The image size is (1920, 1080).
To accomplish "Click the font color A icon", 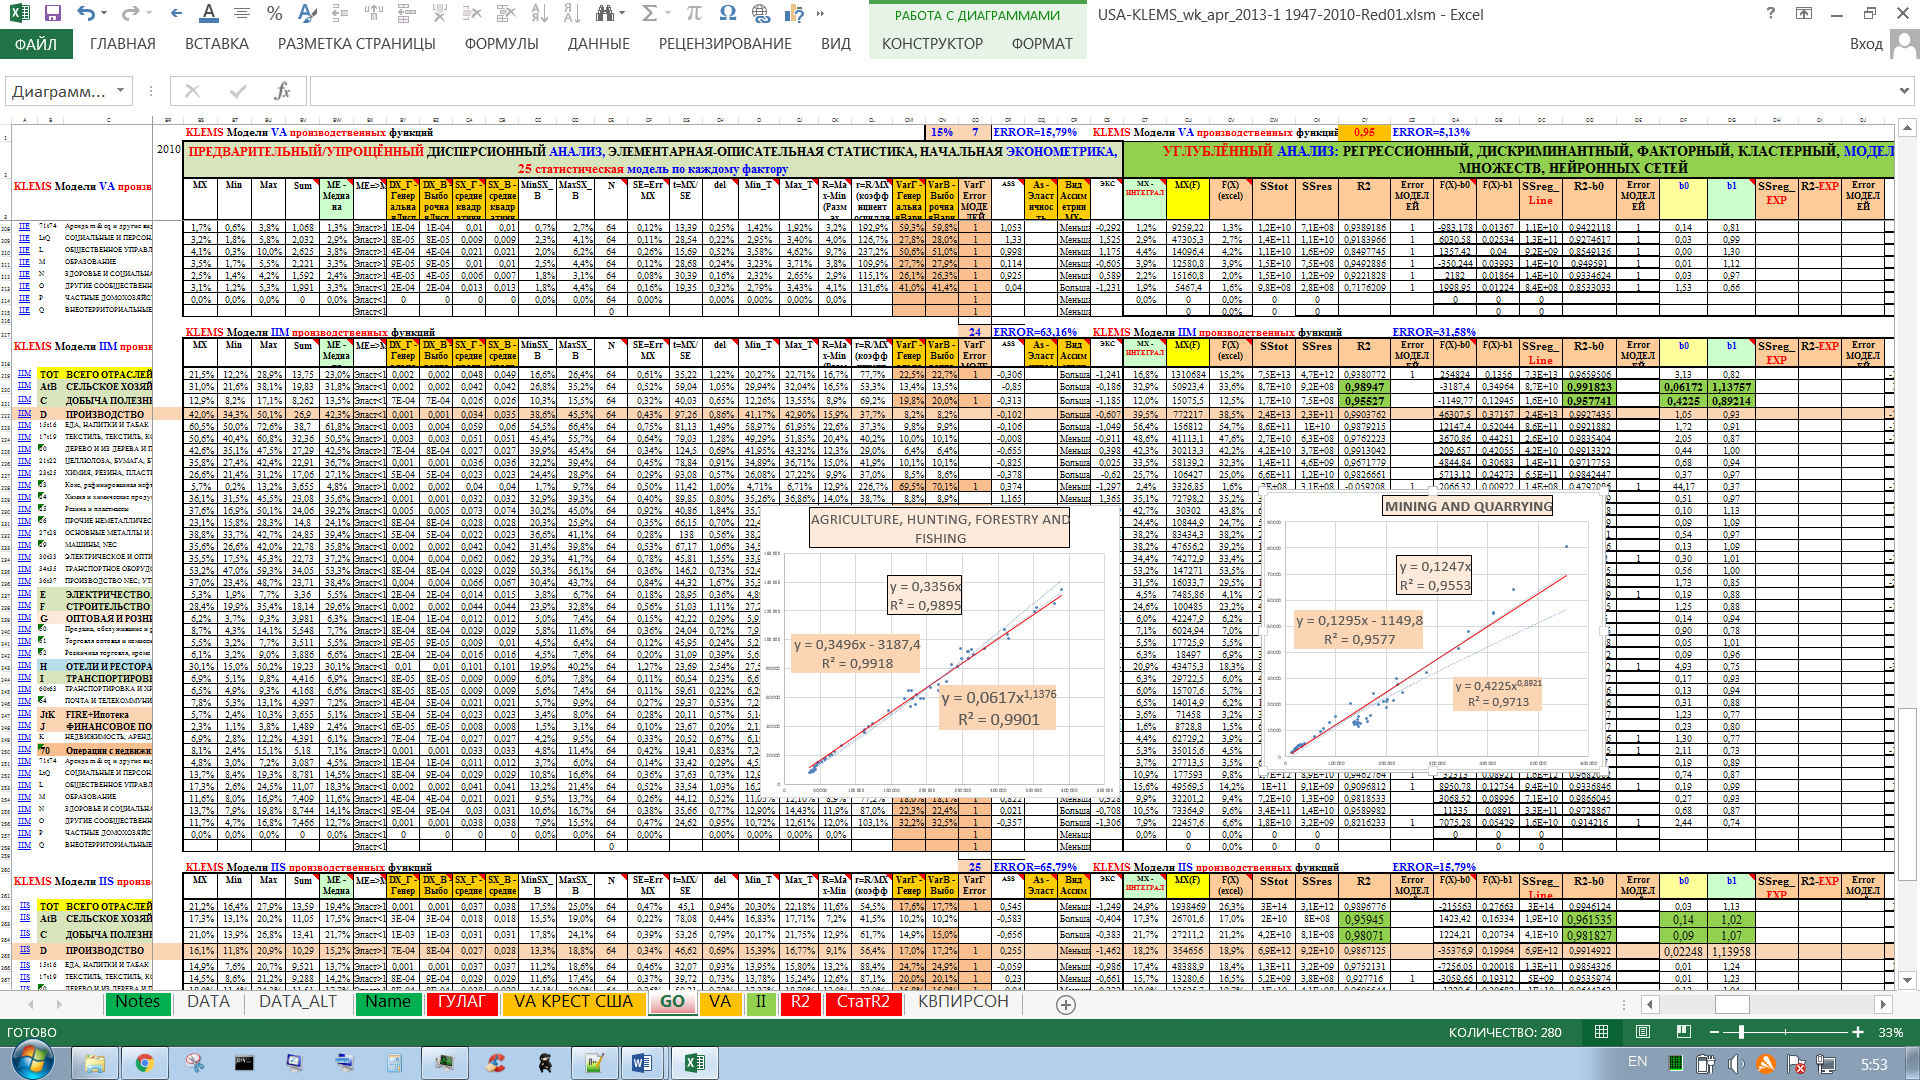I will click(208, 14).
